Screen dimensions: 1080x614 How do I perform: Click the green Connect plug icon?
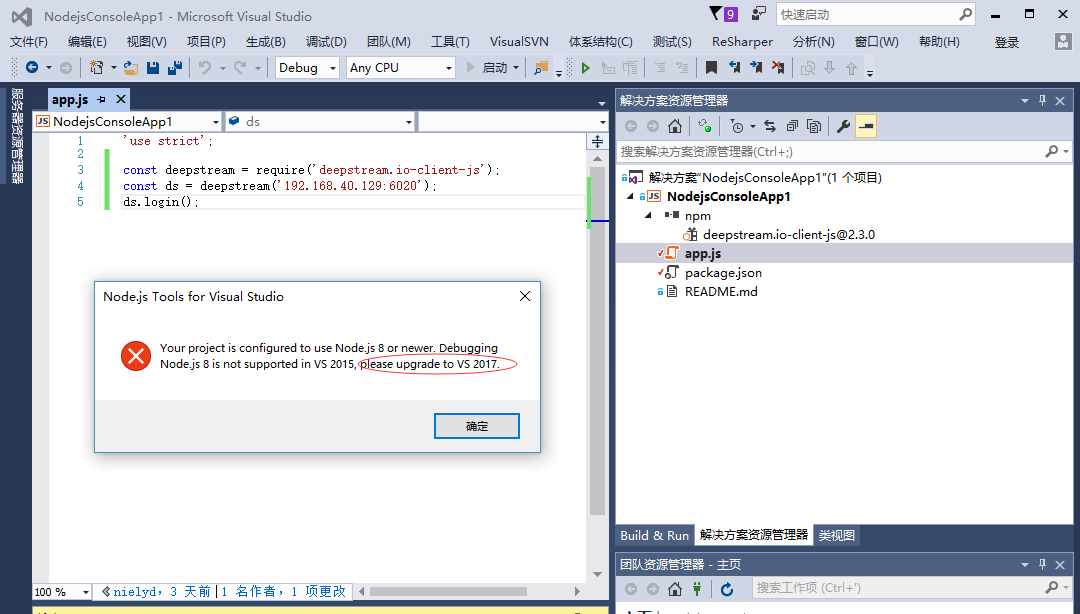click(x=697, y=589)
